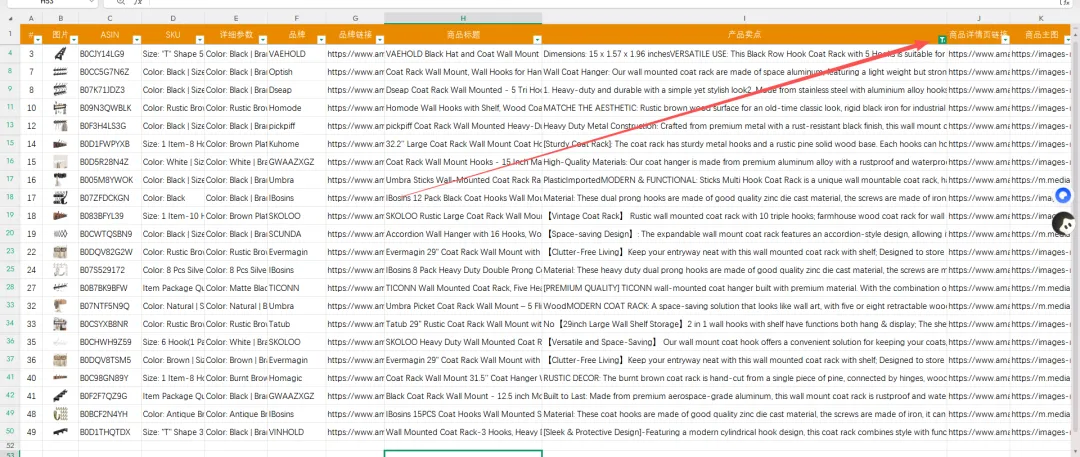The image size is (1080, 457).
Task: Click product thumbnail for B0CSYXB8NR
Action: 61,323
